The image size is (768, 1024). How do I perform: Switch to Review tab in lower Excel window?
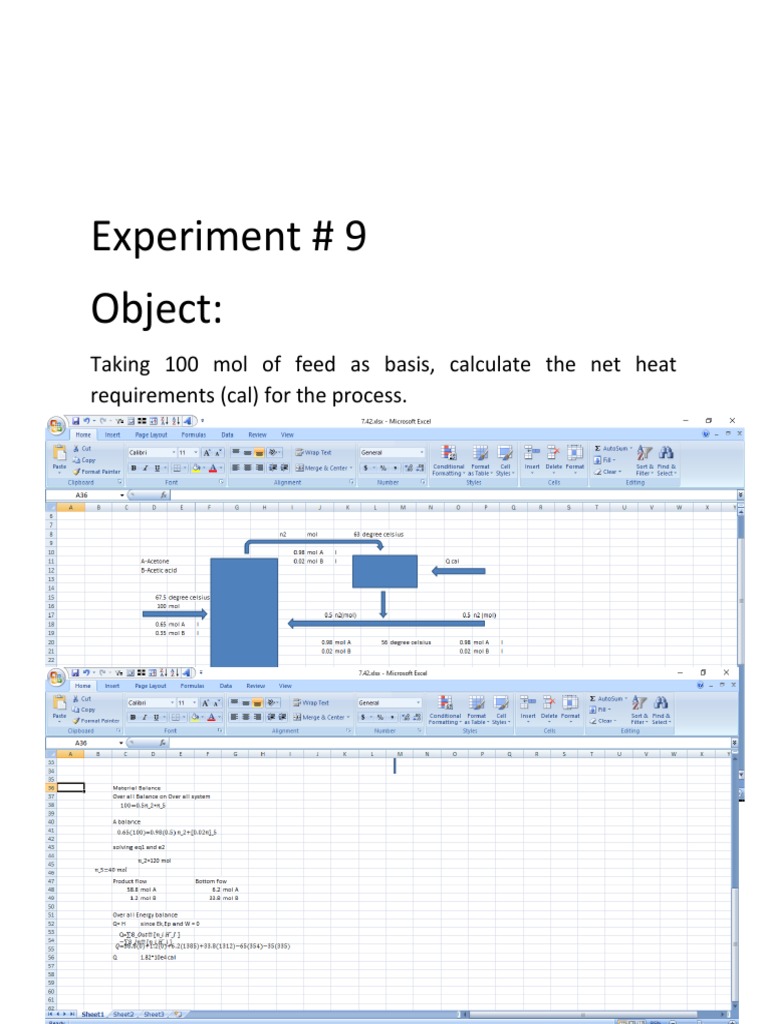(x=255, y=686)
